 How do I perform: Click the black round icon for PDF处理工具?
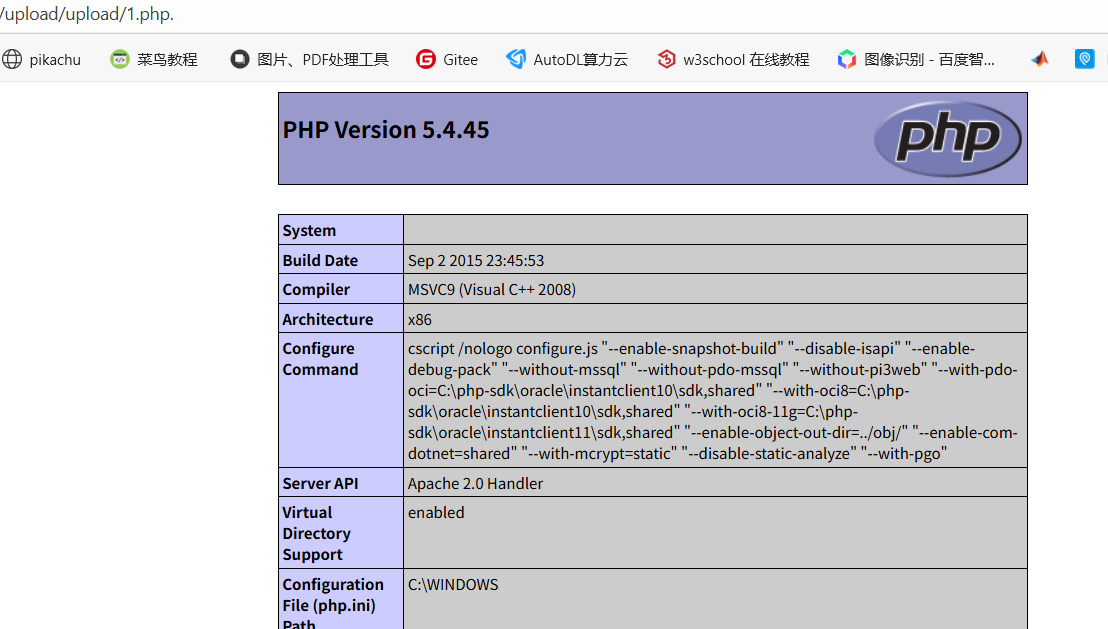tap(240, 59)
